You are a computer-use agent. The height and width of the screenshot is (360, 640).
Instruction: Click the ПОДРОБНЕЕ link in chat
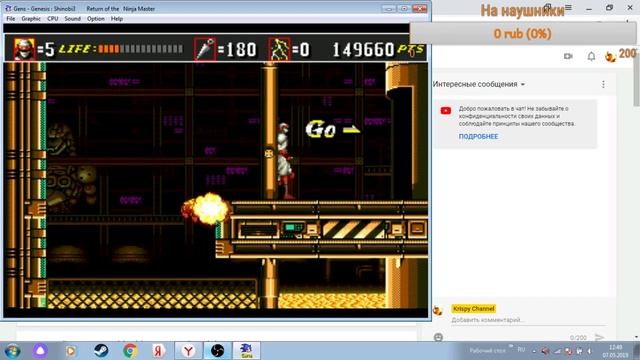pos(478,136)
